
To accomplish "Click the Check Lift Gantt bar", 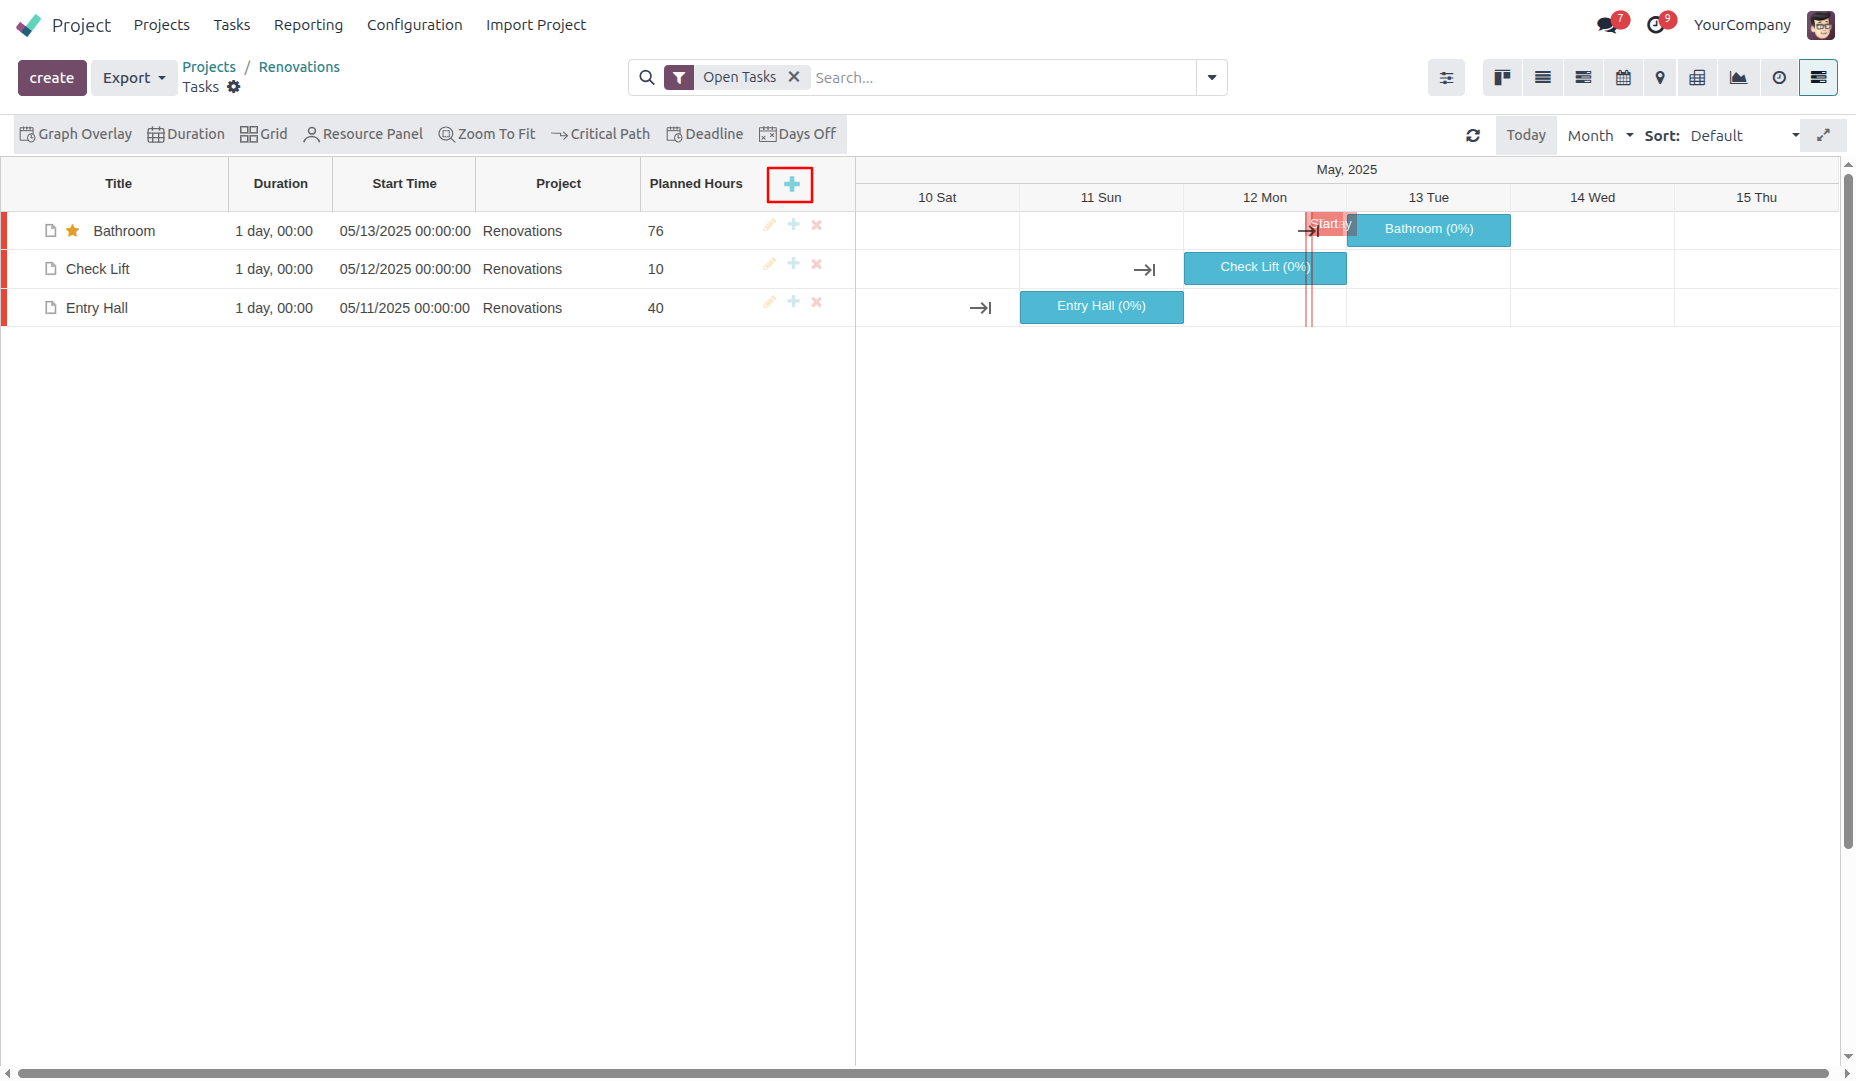I will tap(1264, 268).
